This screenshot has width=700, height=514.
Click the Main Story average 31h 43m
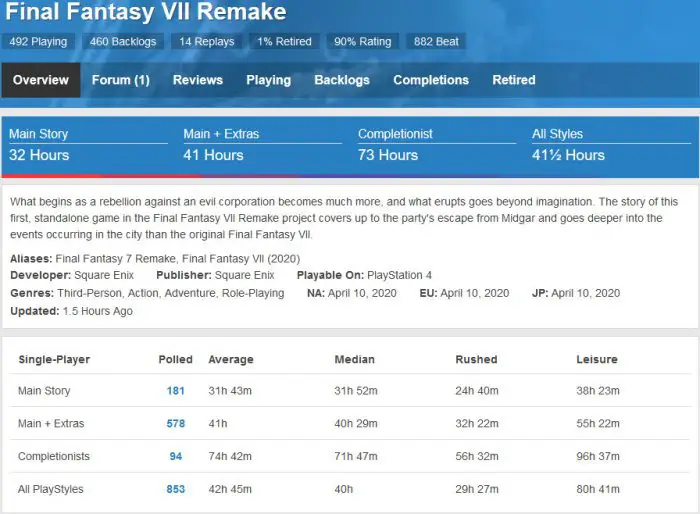click(x=230, y=391)
